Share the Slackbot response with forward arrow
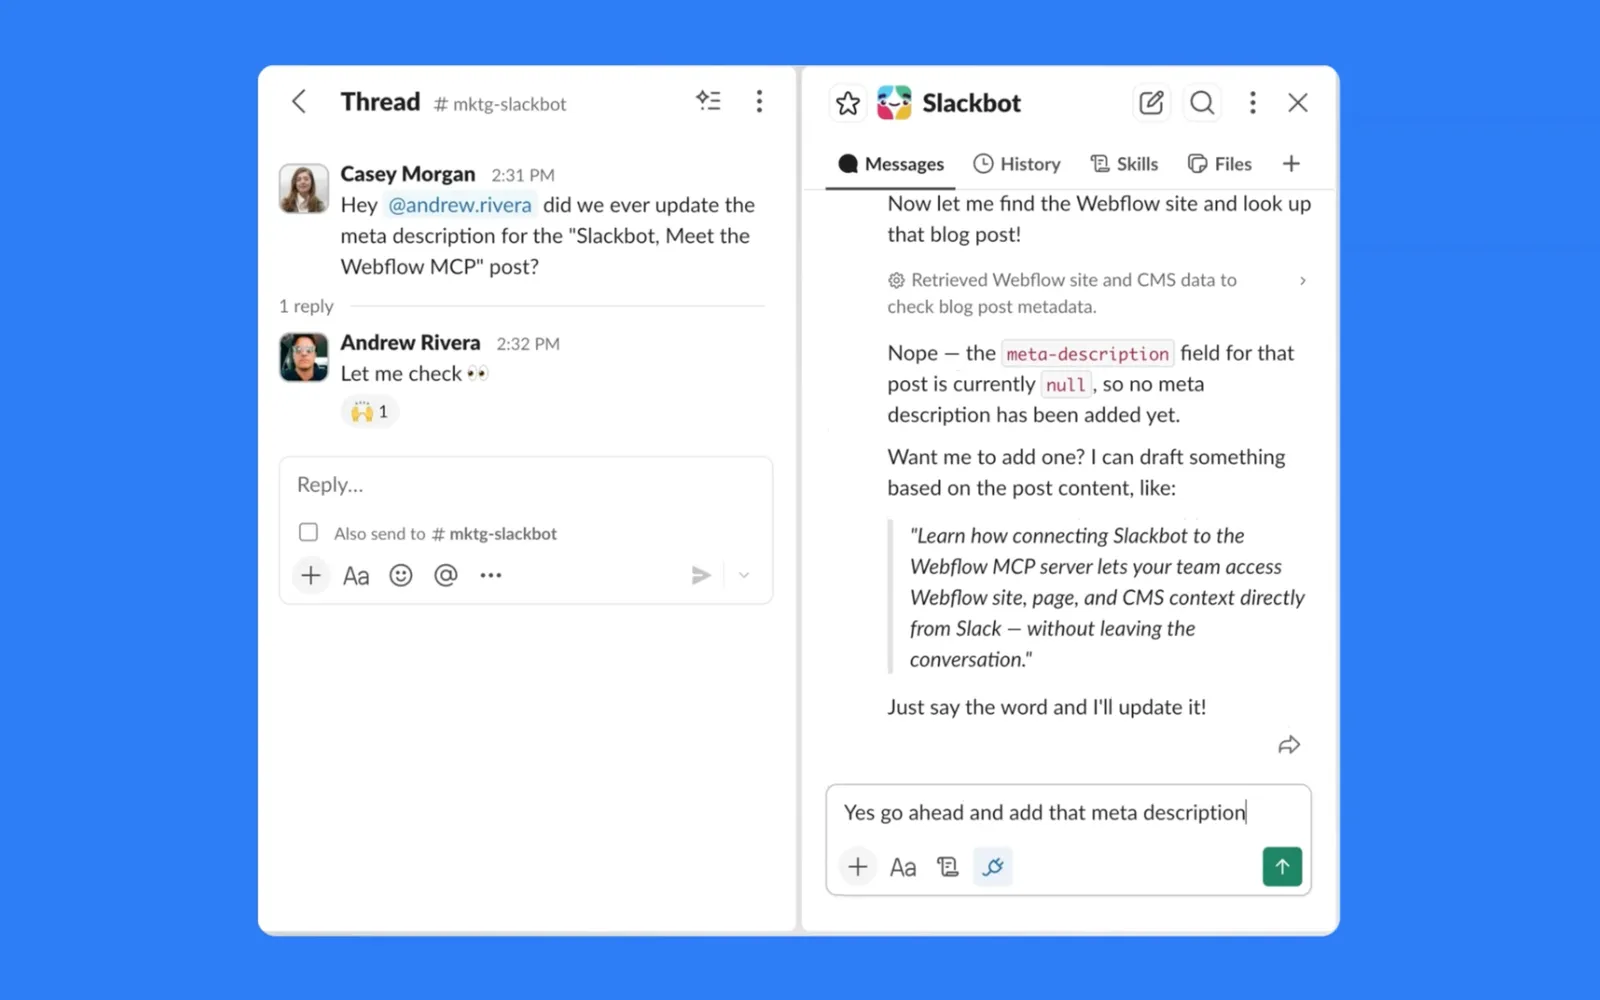1600x1000 pixels. click(1289, 745)
